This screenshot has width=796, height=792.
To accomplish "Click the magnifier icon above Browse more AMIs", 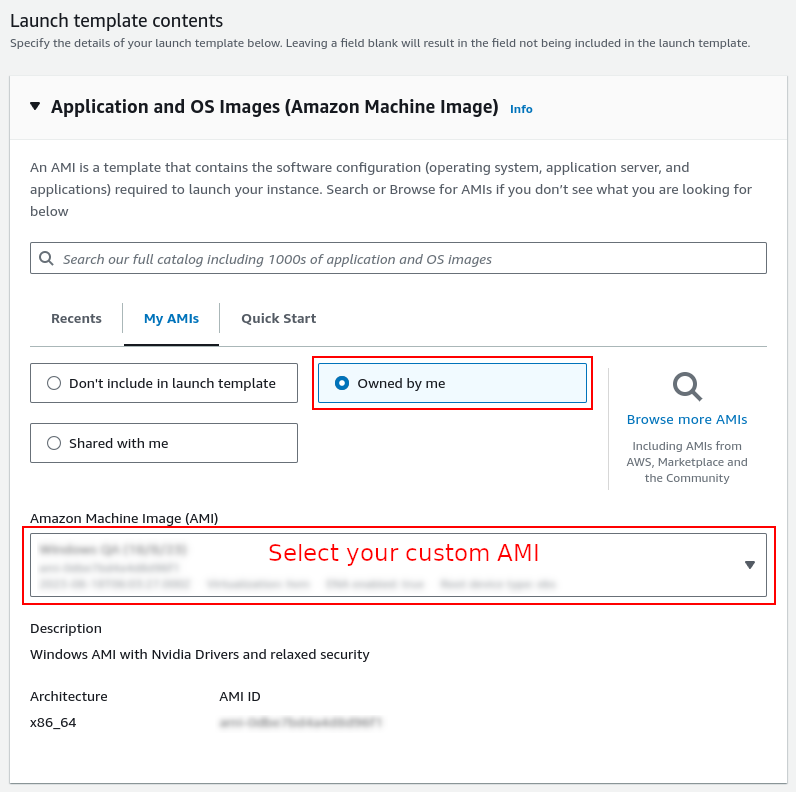I will click(687, 387).
